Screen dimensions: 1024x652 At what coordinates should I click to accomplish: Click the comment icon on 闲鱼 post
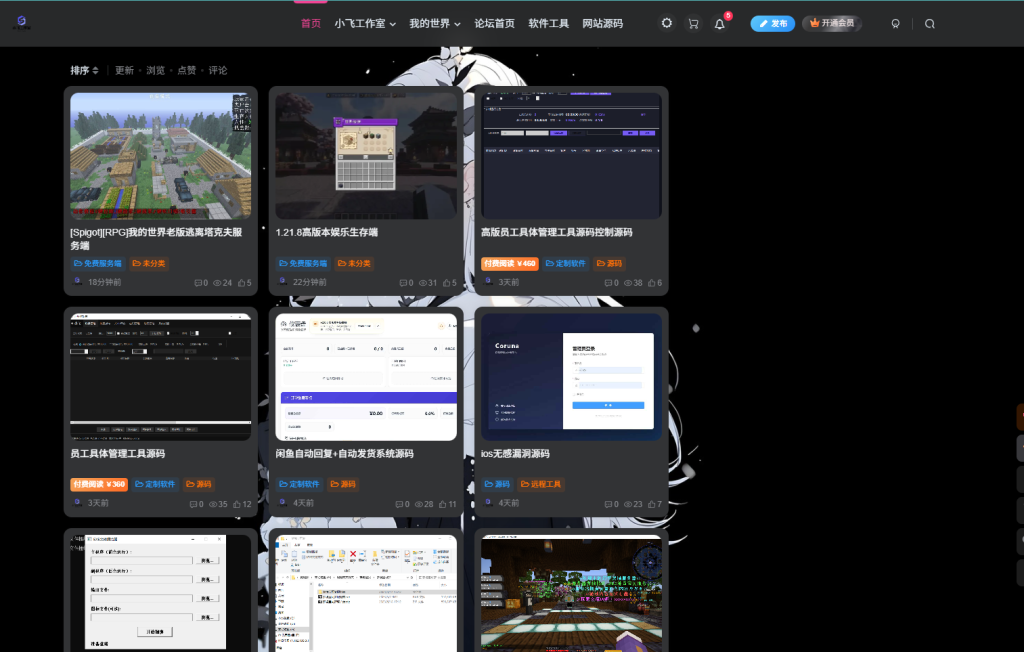pos(399,504)
